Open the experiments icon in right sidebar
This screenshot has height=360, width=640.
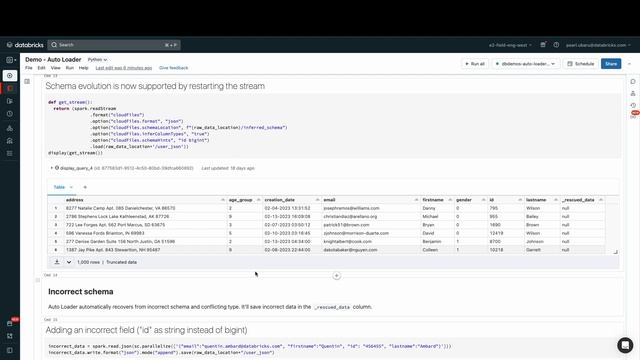pos(633,93)
